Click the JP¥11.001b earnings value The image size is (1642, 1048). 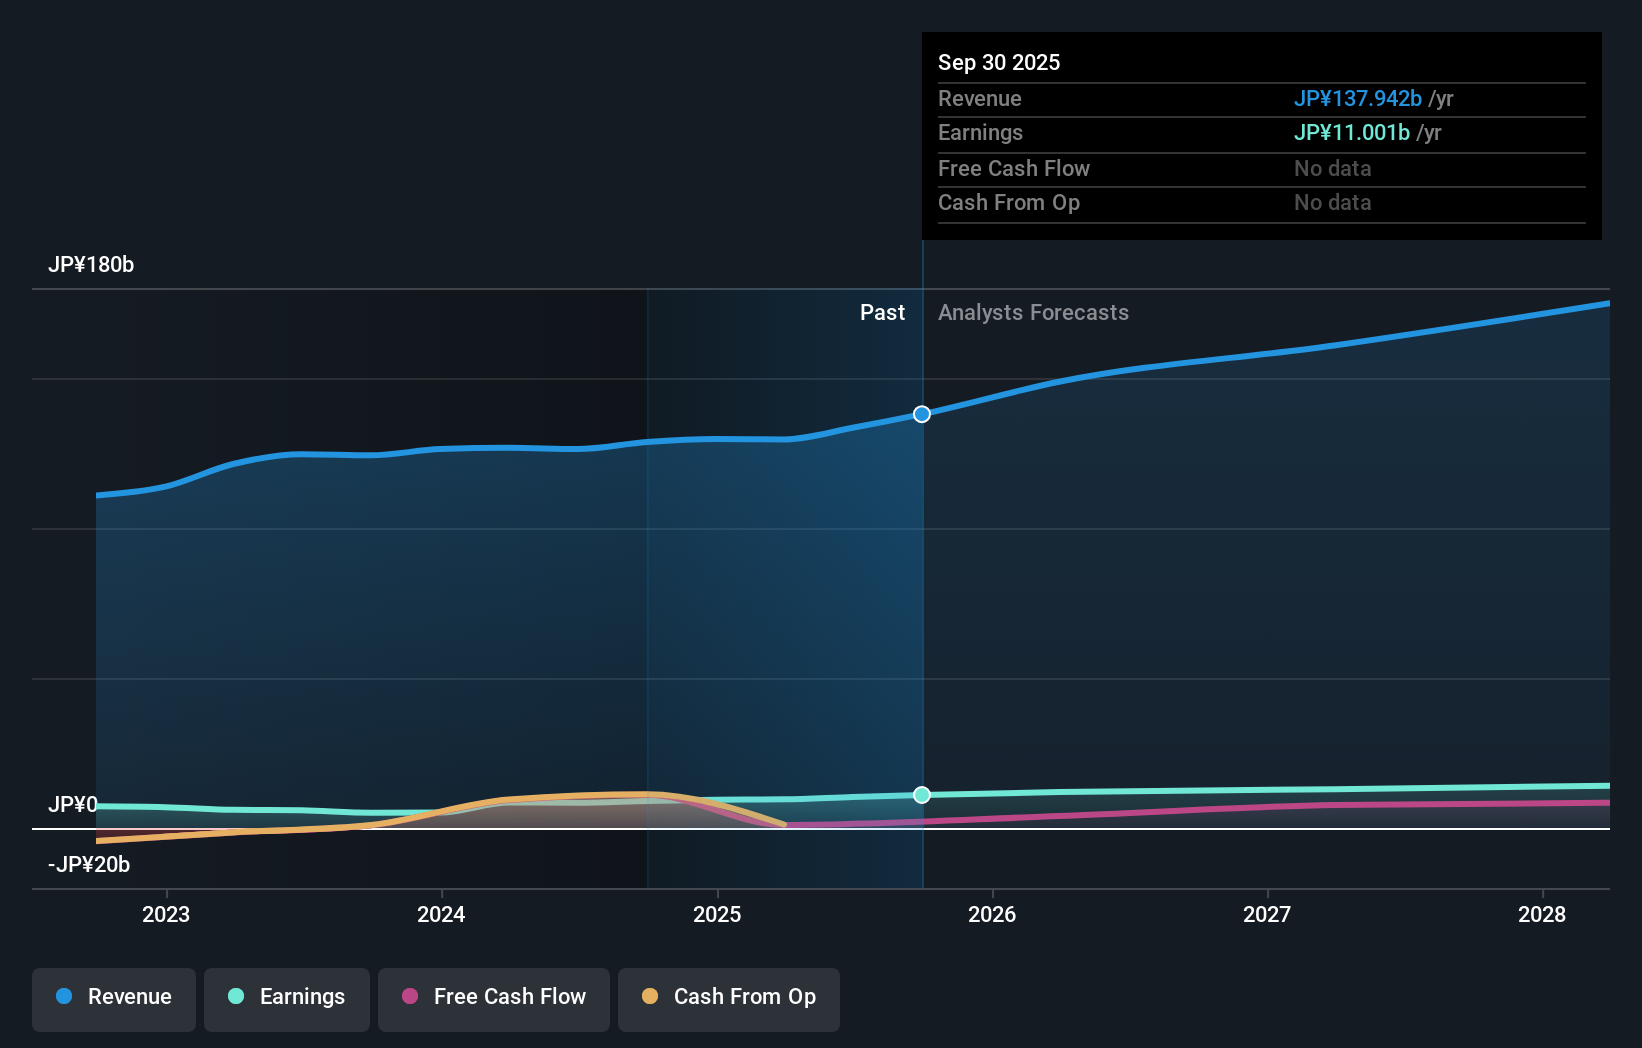(1352, 132)
